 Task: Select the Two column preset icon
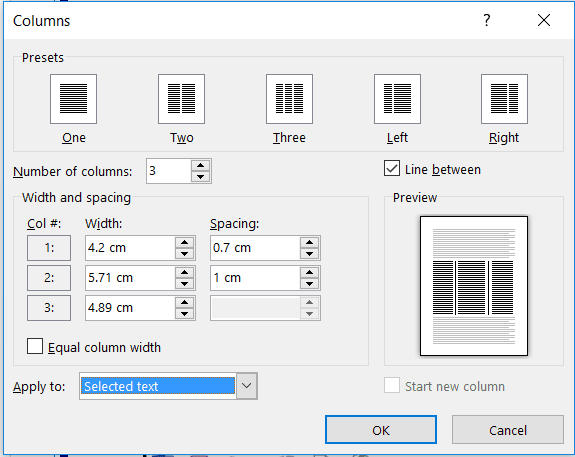(x=182, y=99)
